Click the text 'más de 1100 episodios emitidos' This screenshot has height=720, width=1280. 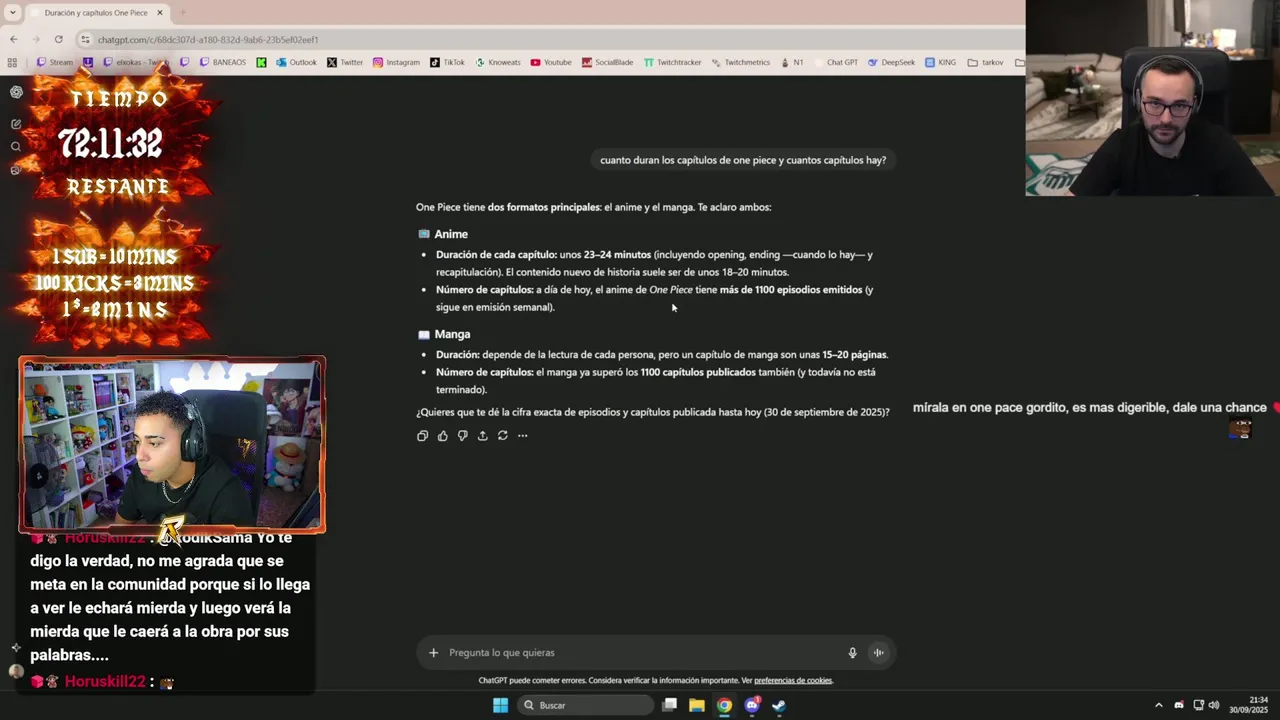(x=791, y=290)
